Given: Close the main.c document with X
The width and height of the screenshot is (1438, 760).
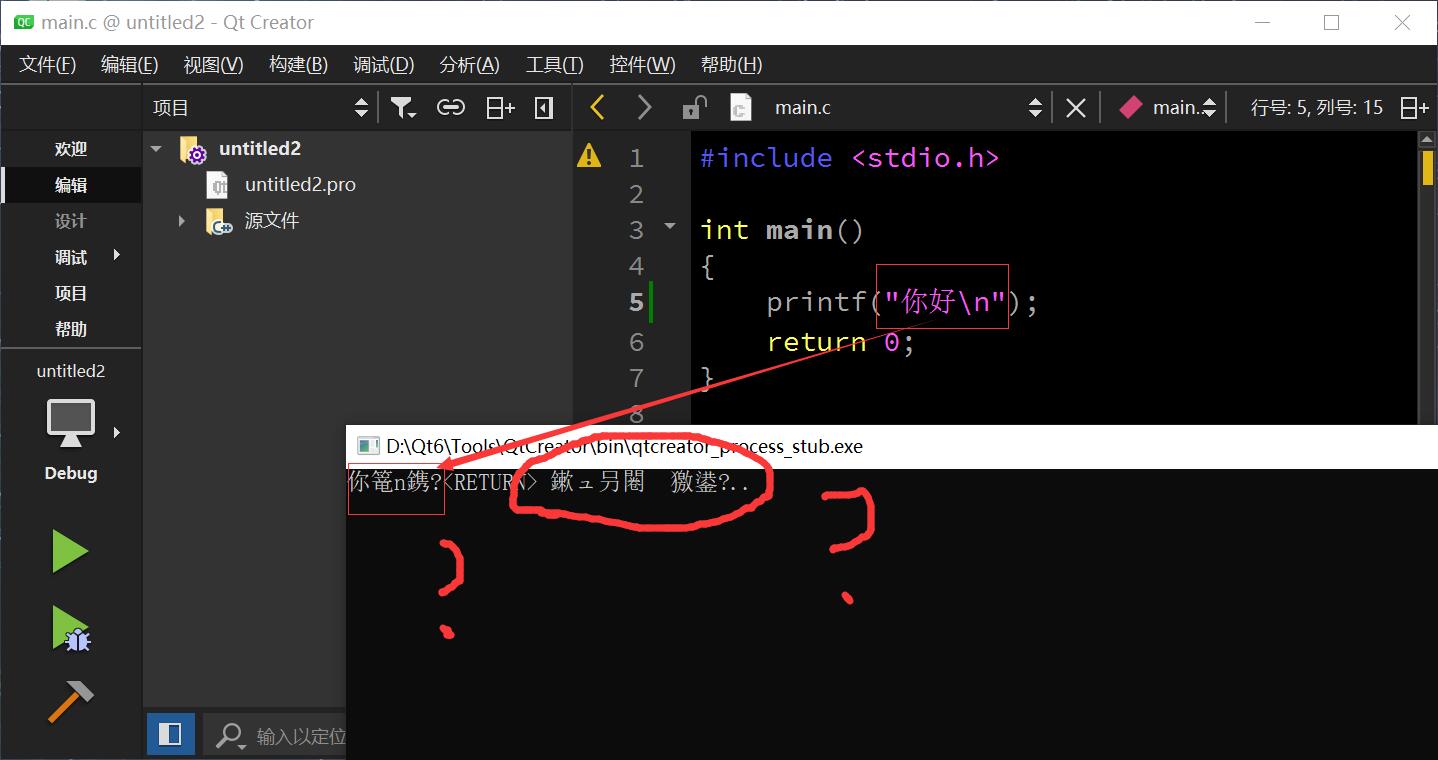Looking at the screenshot, I should click(1076, 108).
